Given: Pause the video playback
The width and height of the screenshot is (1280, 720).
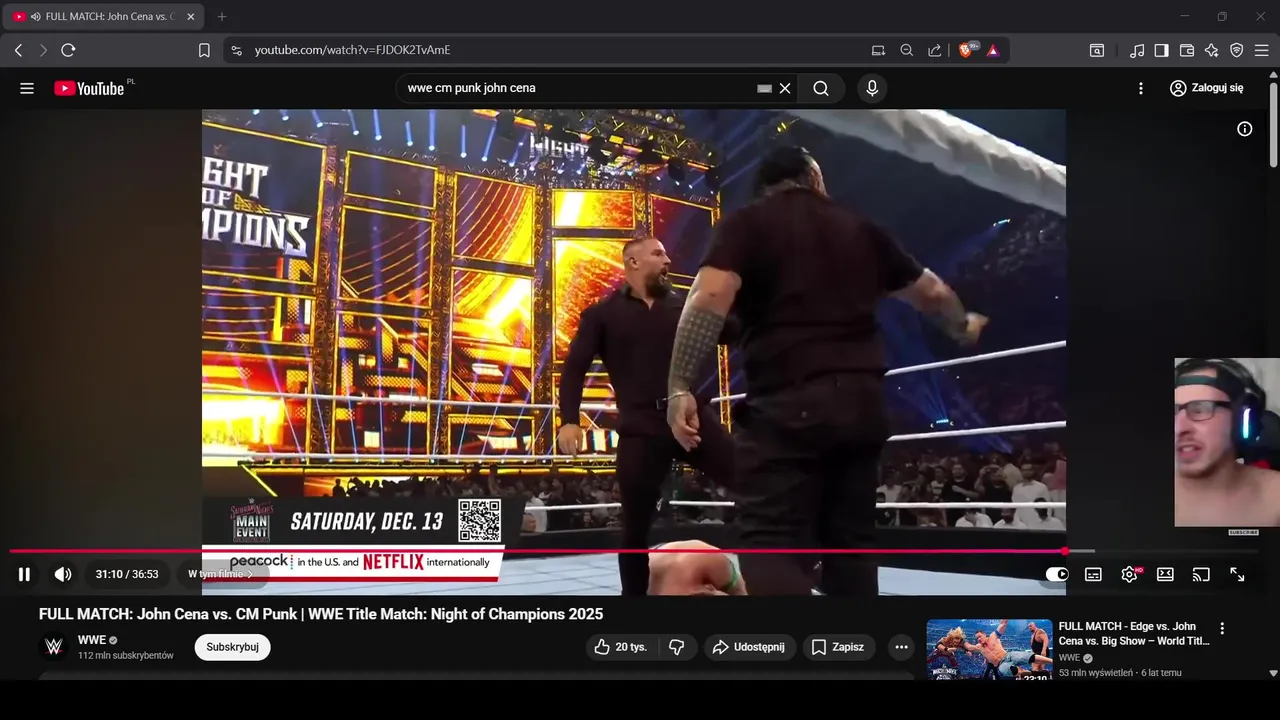Looking at the screenshot, I should click(x=24, y=574).
